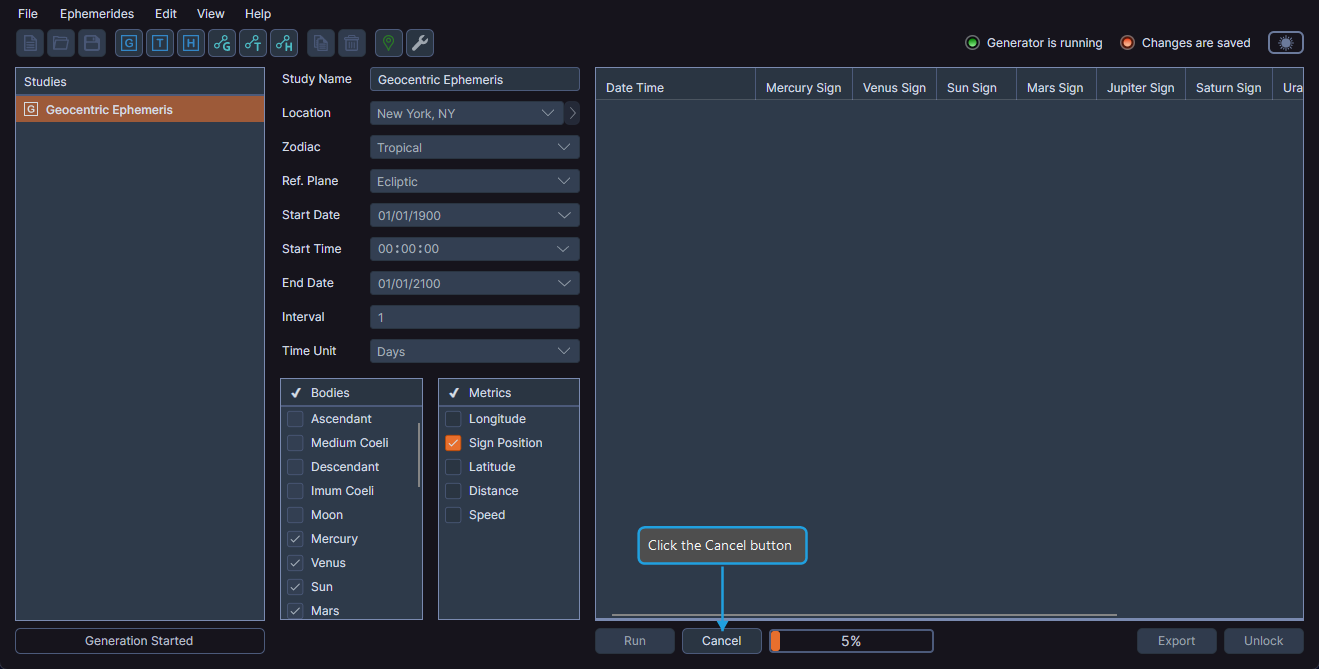Image resolution: width=1319 pixels, height=669 pixels.
Task: Open the green location pin tool
Action: click(387, 42)
